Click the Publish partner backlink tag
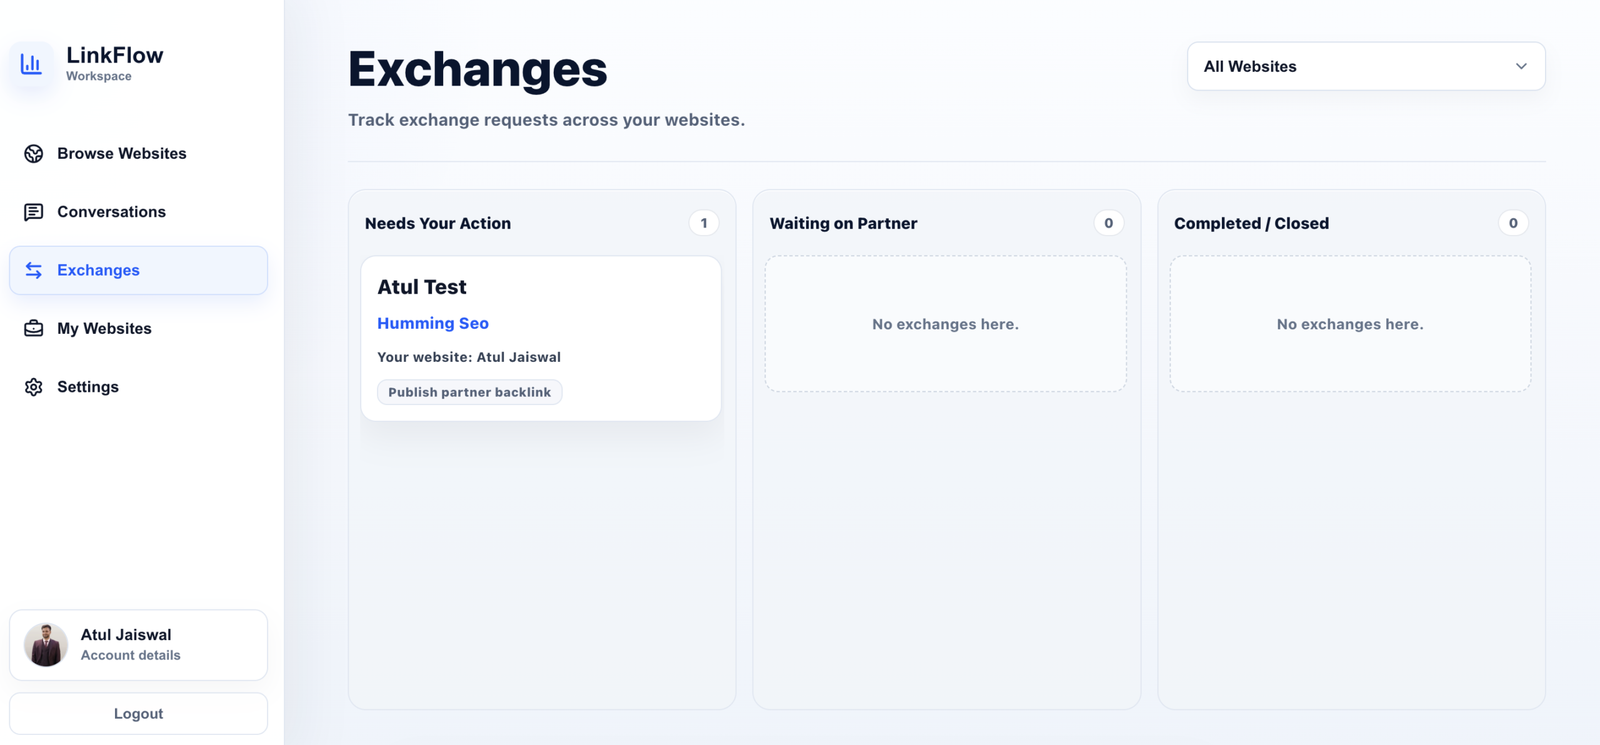Screen dimensions: 1600x745 tap(469, 392)
